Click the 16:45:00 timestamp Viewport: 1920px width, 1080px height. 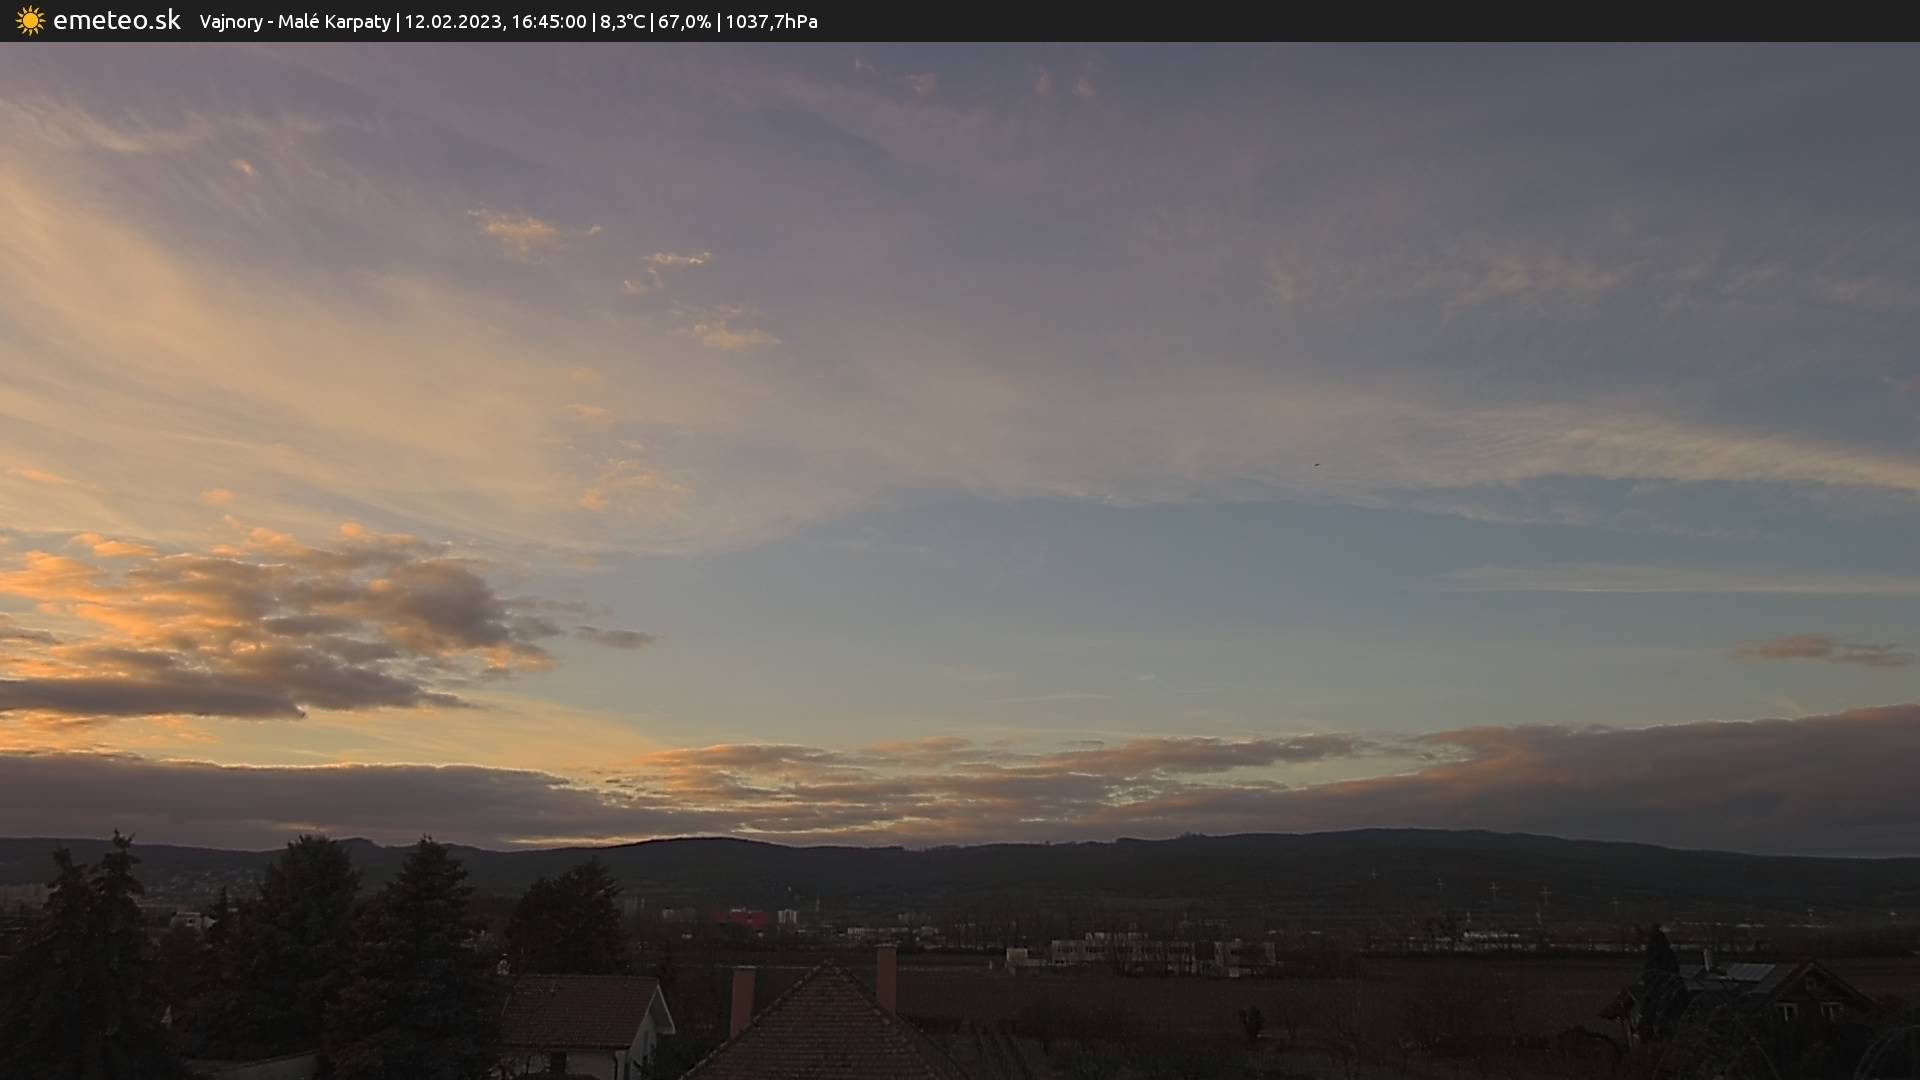(548, 22)
